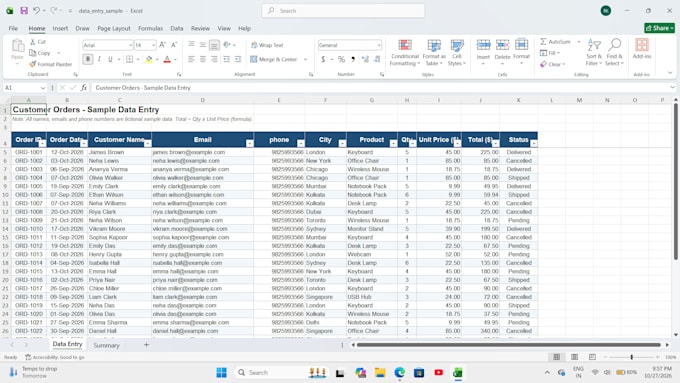
Task: Open Find & Select
Action: tap(614, 52)
